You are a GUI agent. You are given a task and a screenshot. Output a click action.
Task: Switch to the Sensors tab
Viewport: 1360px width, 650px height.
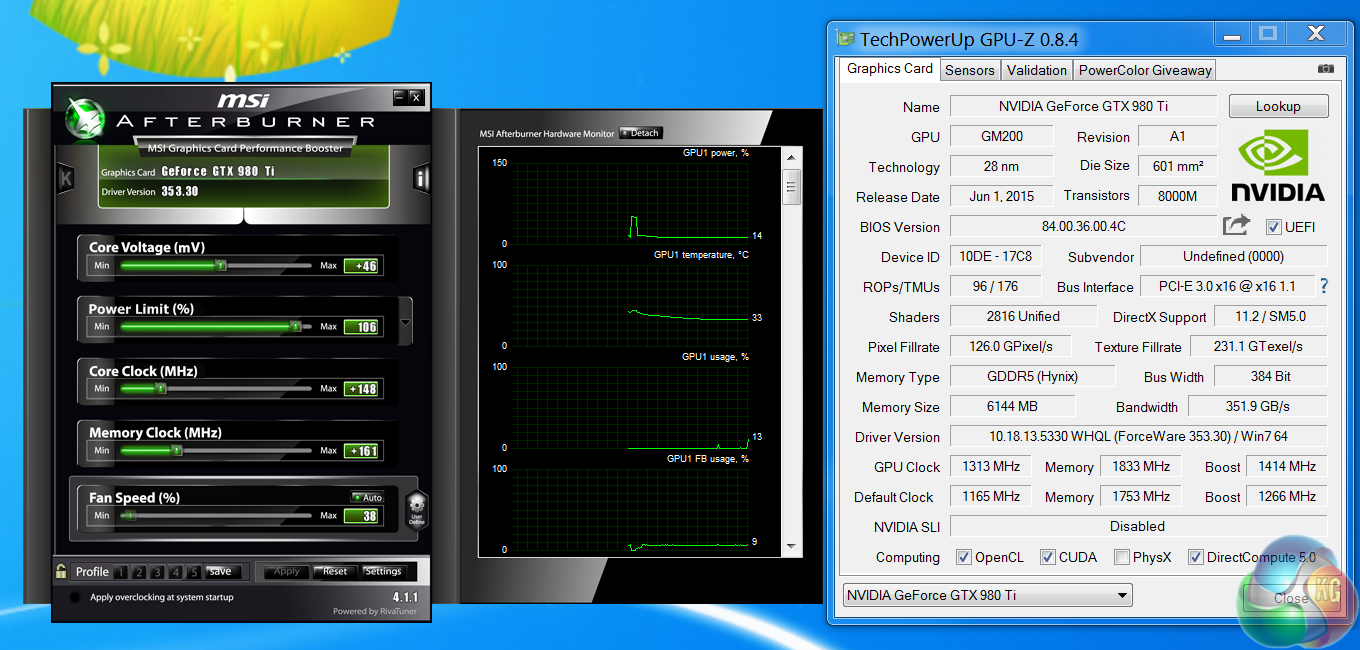click(969, 70)
